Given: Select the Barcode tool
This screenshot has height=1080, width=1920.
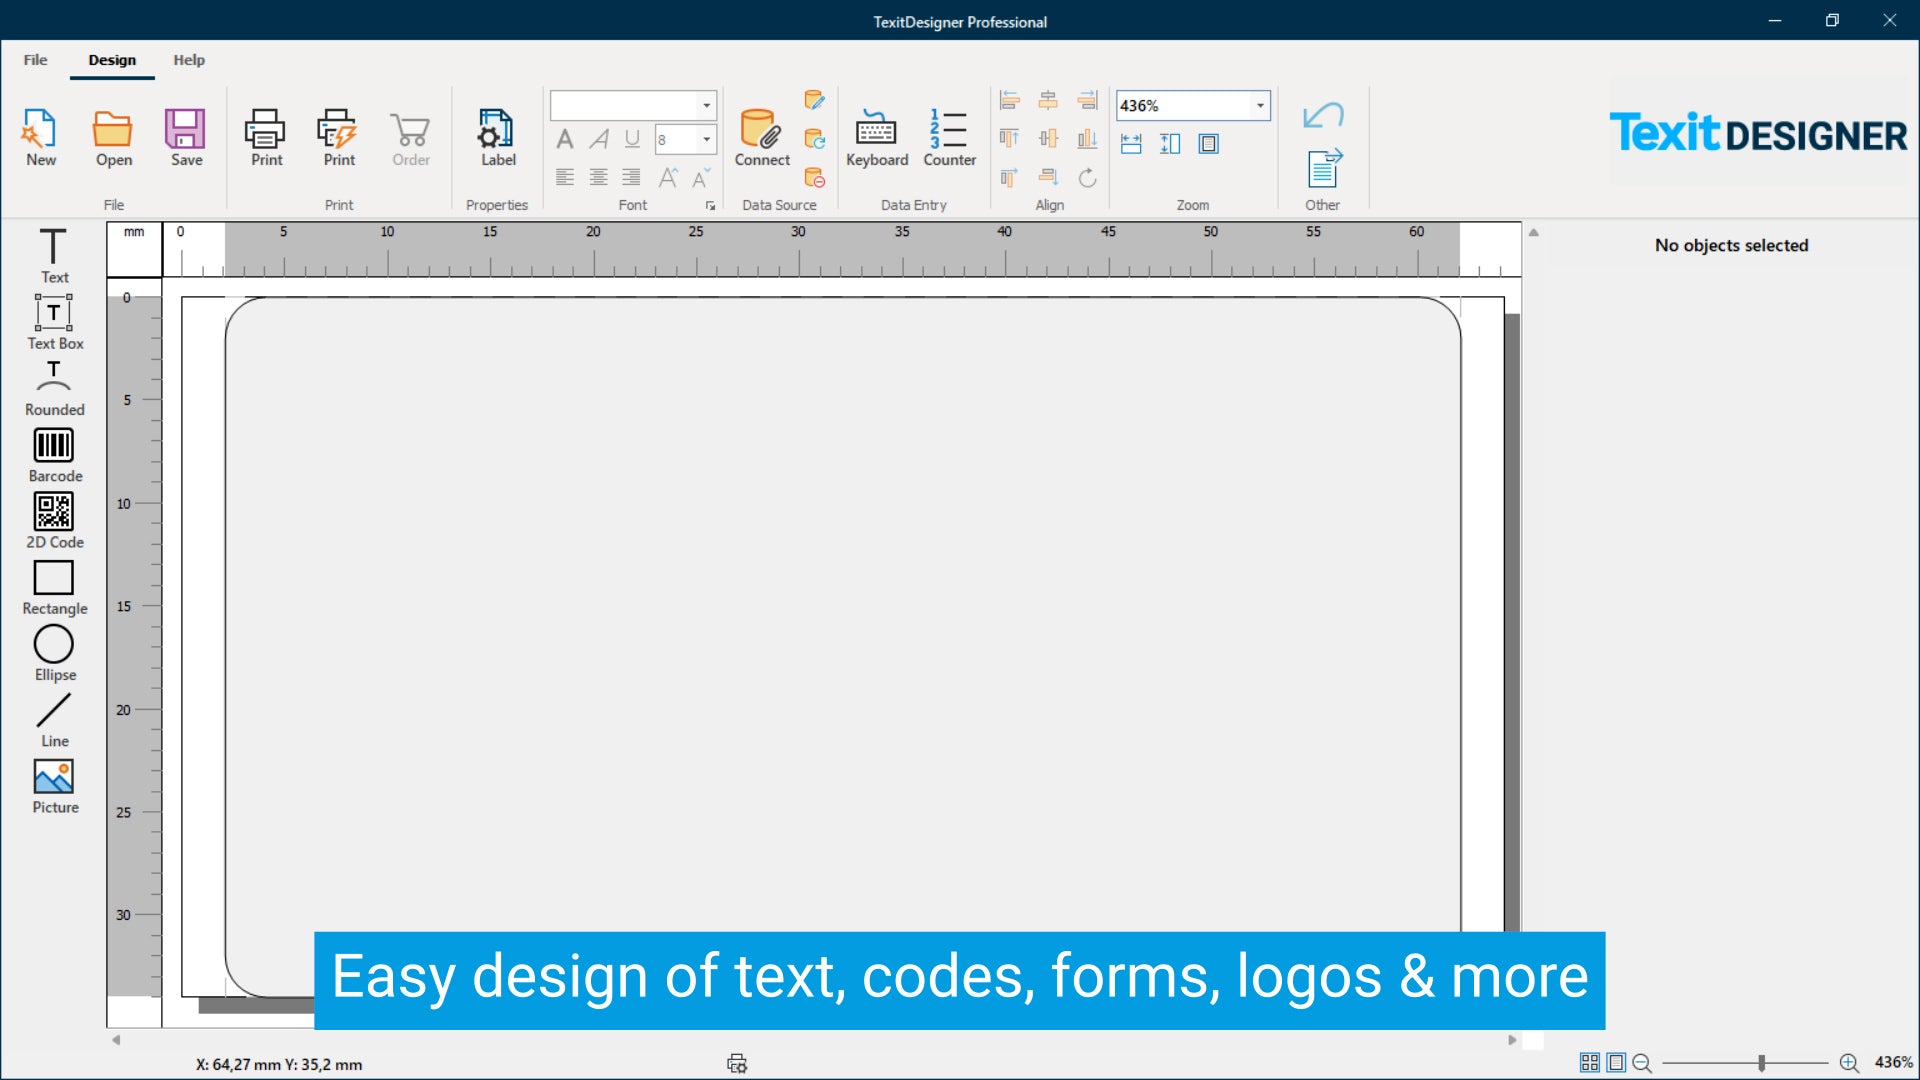Looking at the screenshot, I should pyautogui.click(x=55, y=455).
